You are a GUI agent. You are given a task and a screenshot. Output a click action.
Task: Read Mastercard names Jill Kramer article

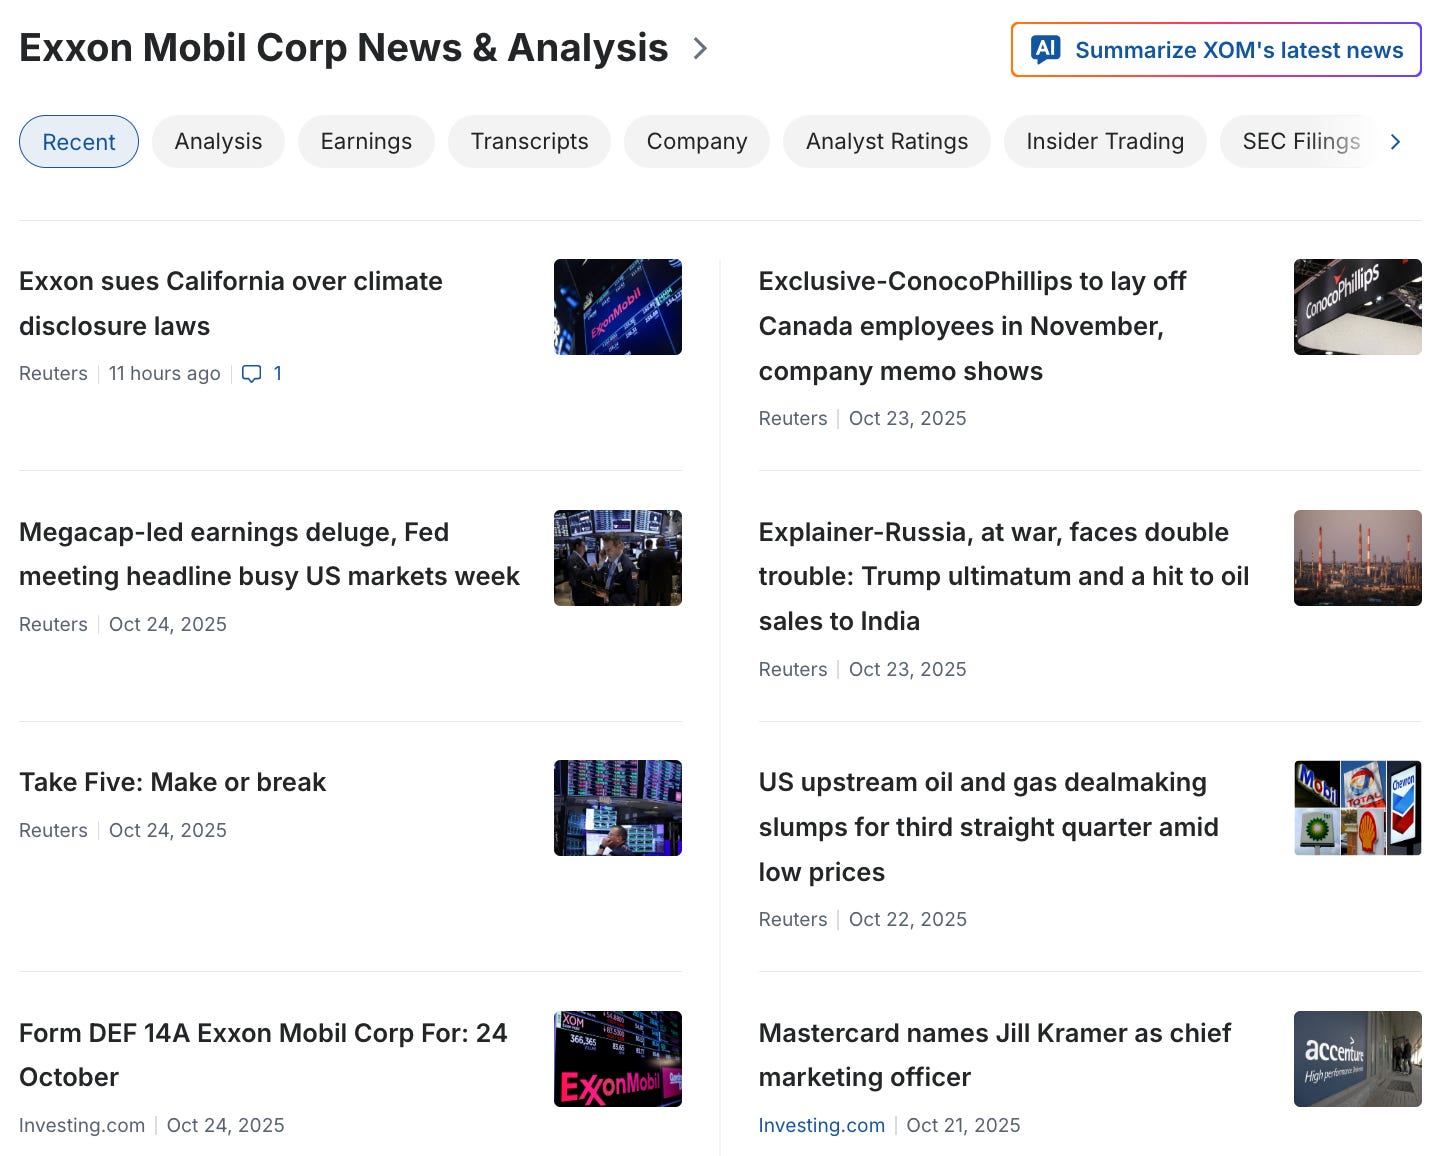click(995, 1055)
